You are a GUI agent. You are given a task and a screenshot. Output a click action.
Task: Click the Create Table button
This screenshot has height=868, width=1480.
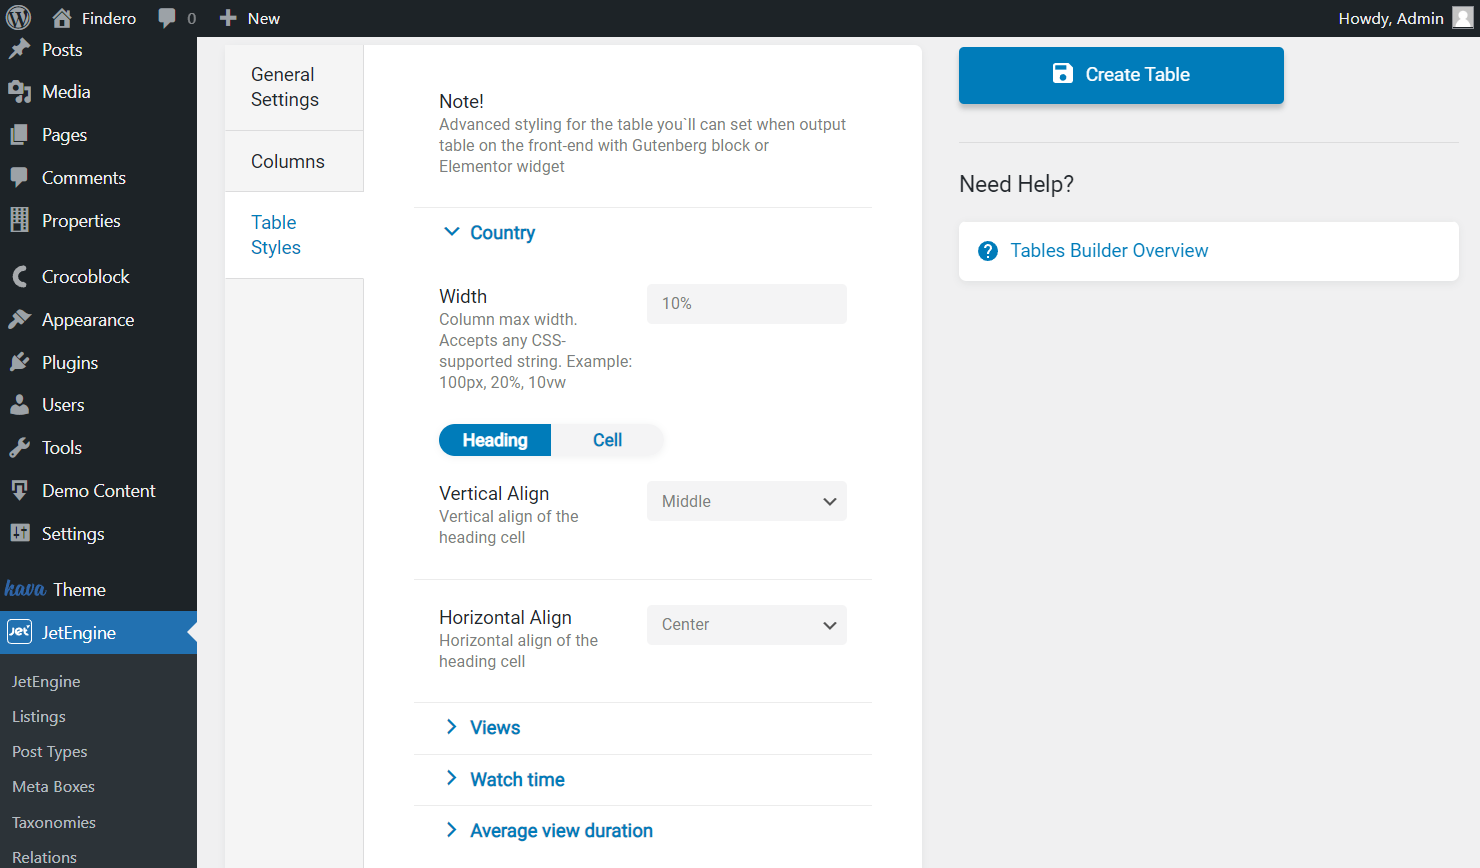tap(1121, 75)
